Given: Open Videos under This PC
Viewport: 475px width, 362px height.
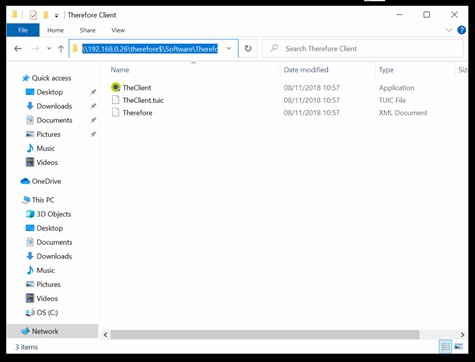Looking at the screenshot, I should (47, 298).
